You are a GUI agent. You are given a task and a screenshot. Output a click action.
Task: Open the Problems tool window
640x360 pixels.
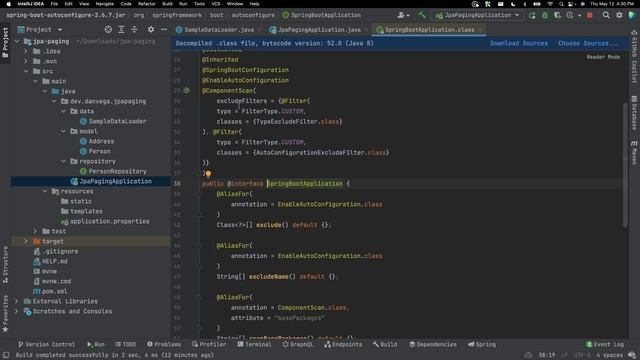click(164, 344)
